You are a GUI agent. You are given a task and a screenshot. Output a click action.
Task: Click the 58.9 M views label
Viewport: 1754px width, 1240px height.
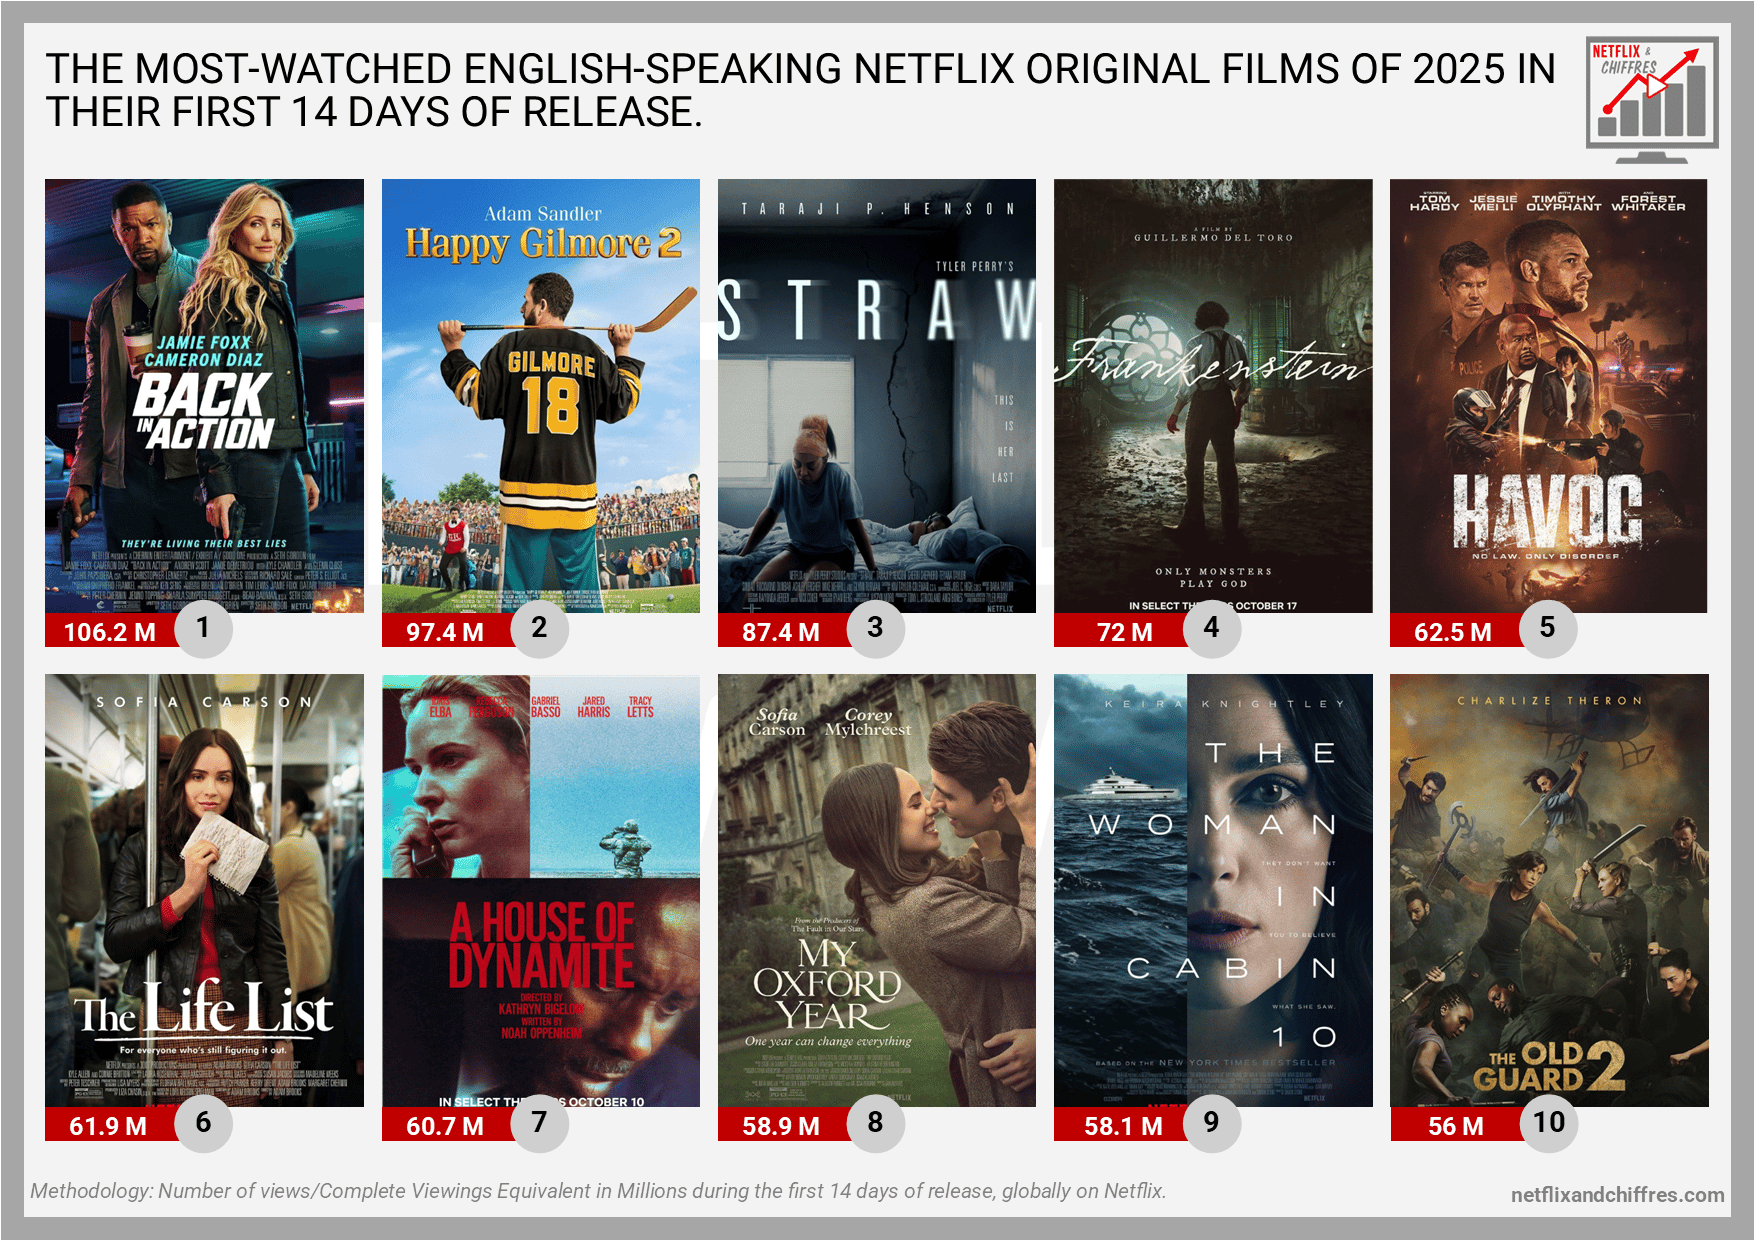[781, 1125]
